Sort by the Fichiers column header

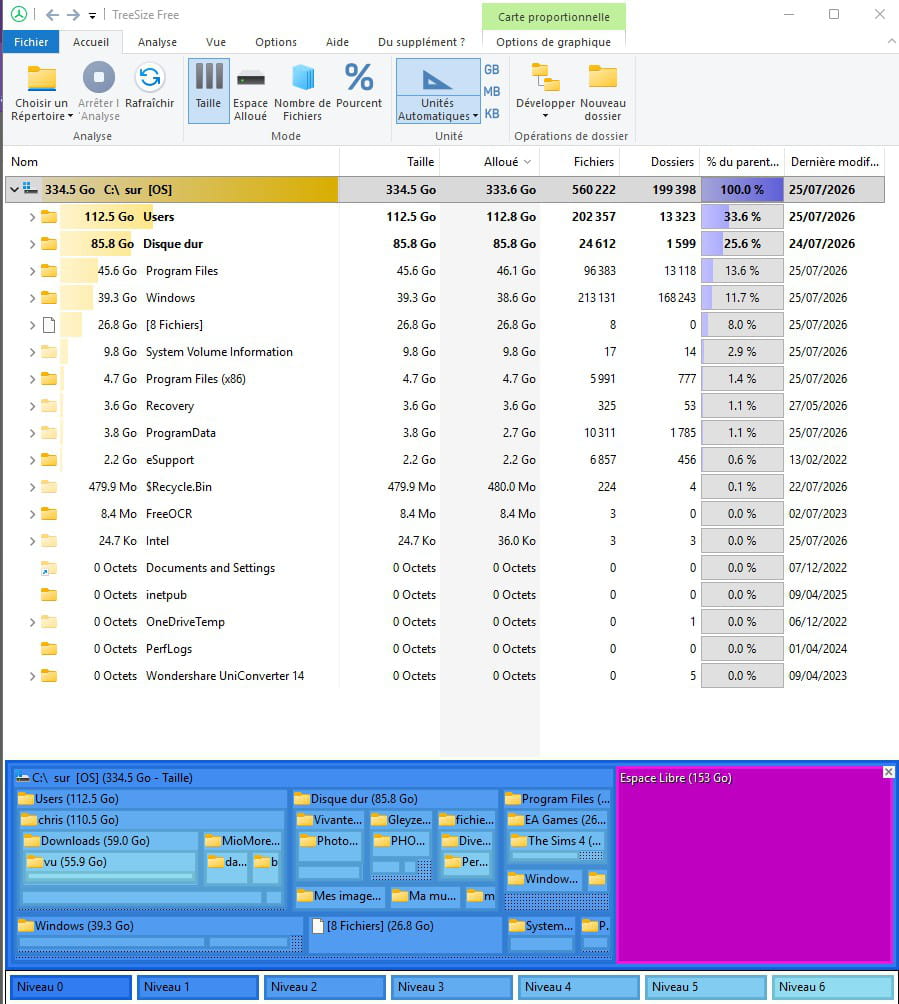click(x=580, y=162)
